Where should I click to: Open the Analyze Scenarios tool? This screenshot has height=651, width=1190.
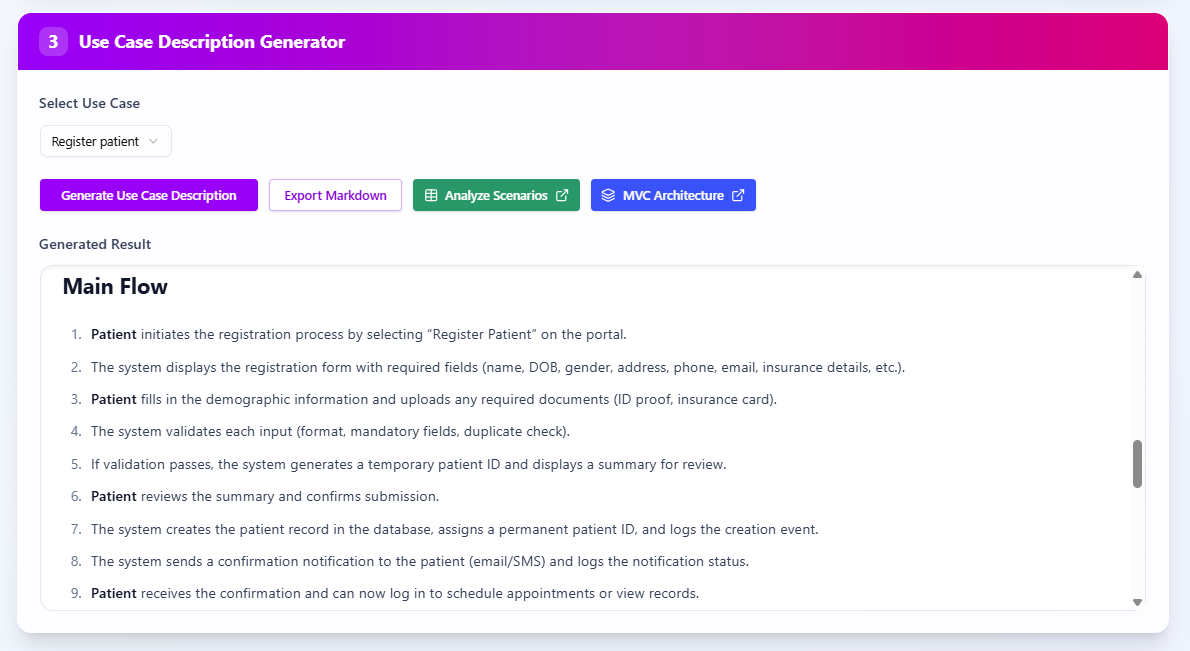(x=496, y=195)
